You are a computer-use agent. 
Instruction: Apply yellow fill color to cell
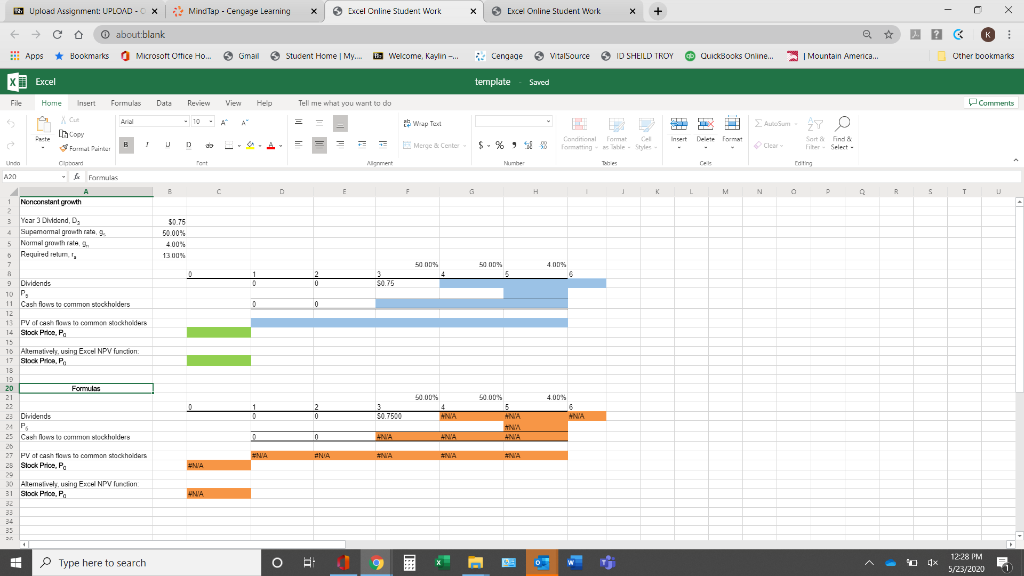pyautogui.click(x=250, y=145)
